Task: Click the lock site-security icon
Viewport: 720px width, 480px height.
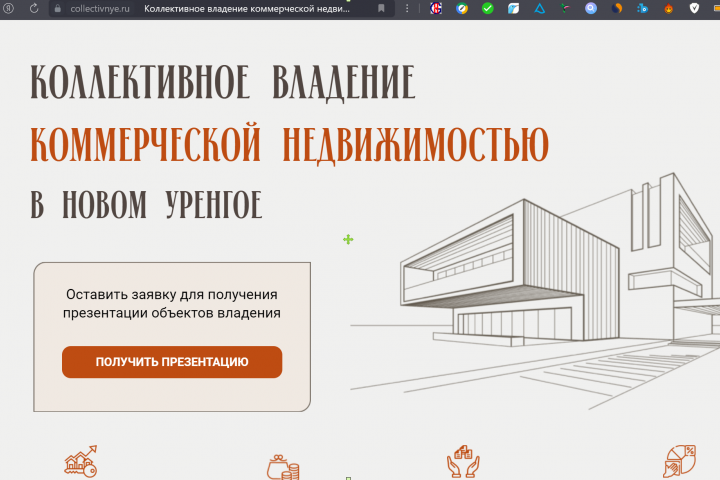Action: coord(57,8)
